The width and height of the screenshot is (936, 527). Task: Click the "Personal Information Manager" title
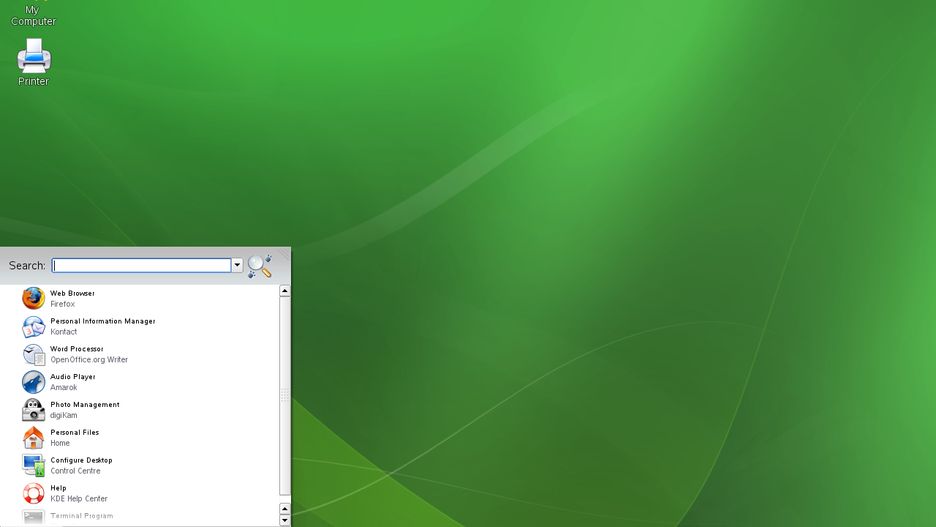pos(103,321)
